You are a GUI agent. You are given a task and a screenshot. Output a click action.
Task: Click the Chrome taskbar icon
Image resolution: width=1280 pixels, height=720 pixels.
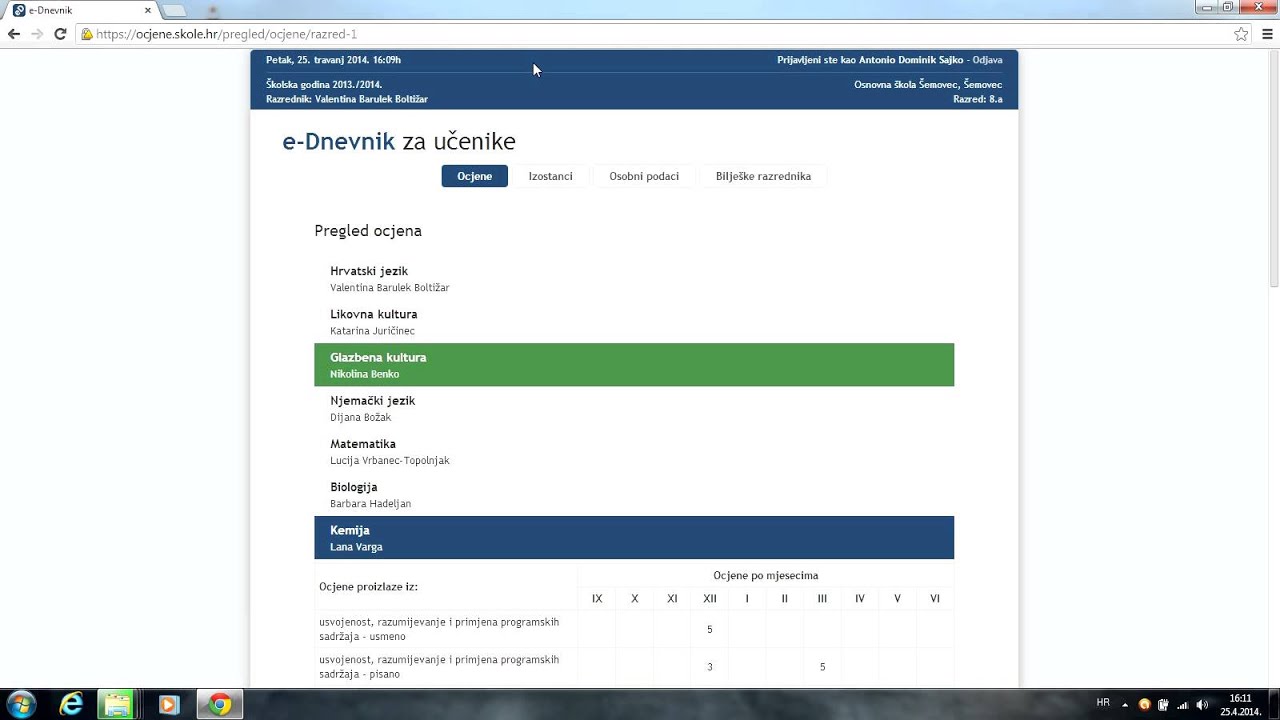click(x=220, y=705)
